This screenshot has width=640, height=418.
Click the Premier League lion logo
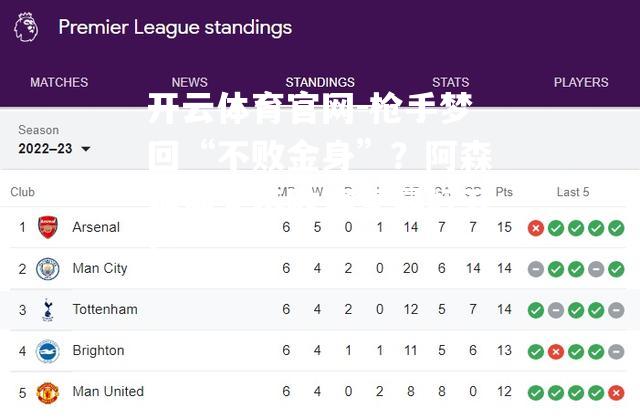26,27
